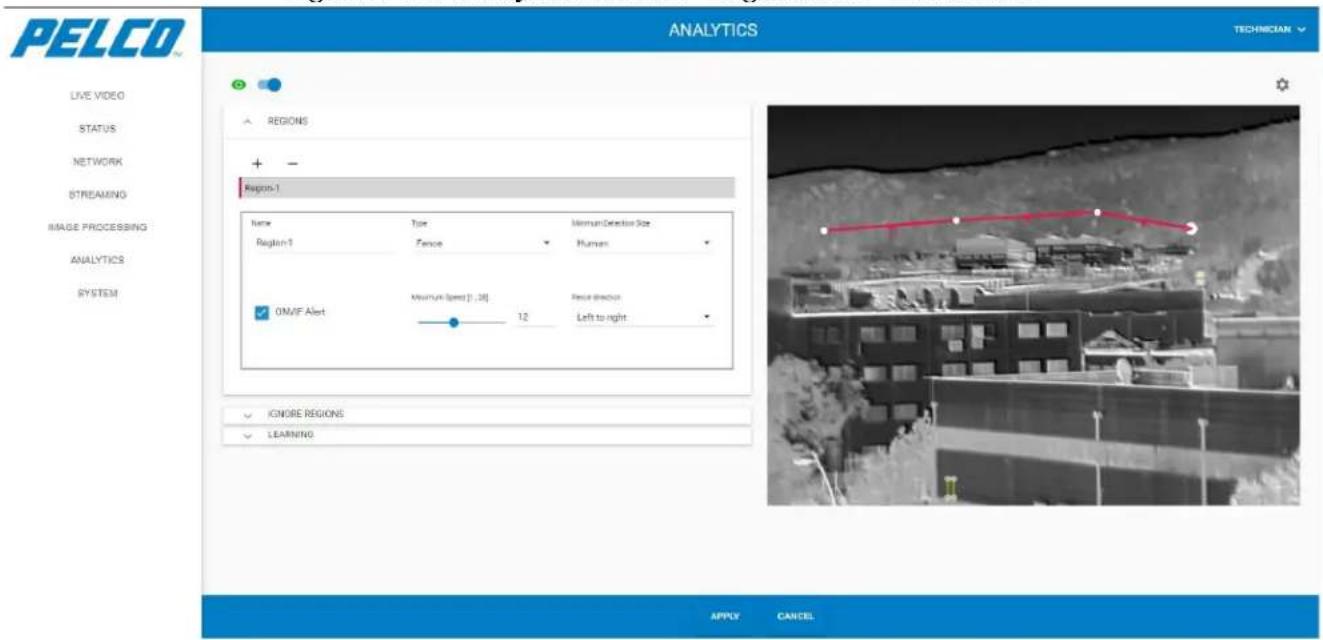Click the ANALYTICS page title
This screenshot has height=640, width=1323.
coord(713,30)
